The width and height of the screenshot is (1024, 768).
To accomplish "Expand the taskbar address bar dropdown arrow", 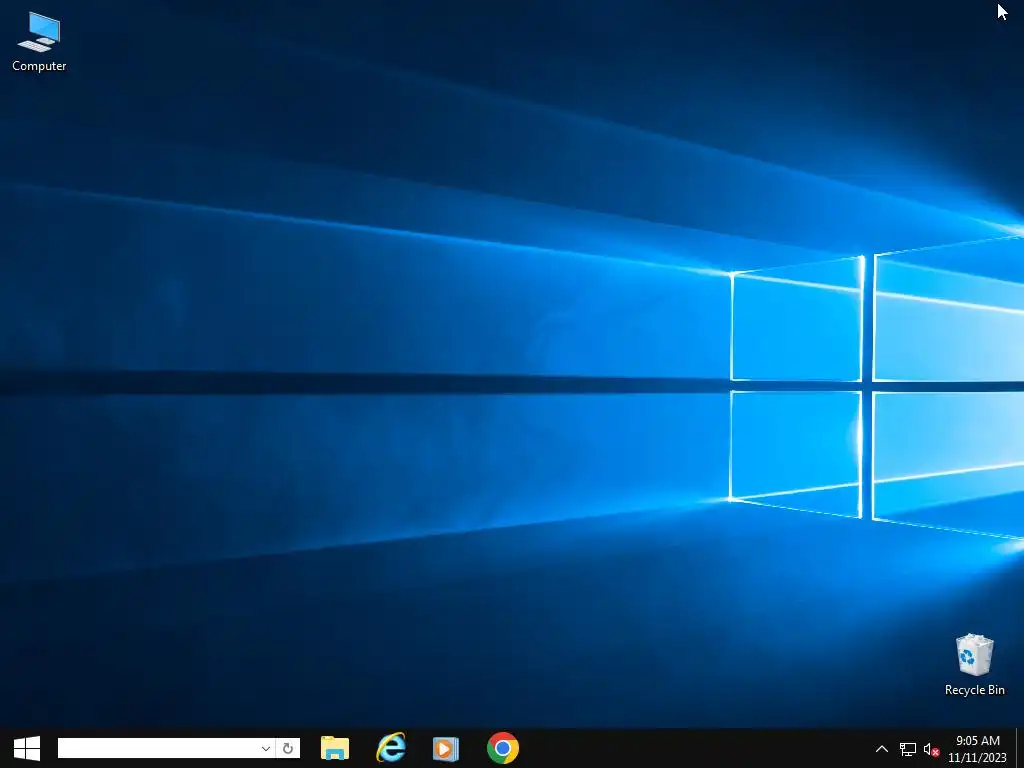I will click(x=266, y=748).
